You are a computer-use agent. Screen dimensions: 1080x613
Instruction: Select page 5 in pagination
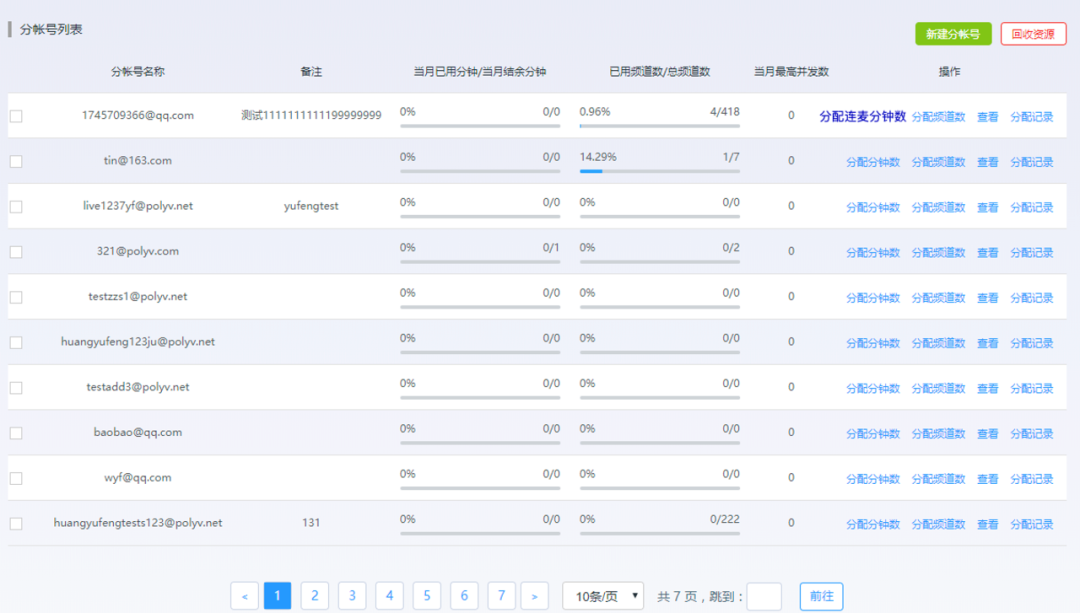pyautogui.click(x=426, y=597)
